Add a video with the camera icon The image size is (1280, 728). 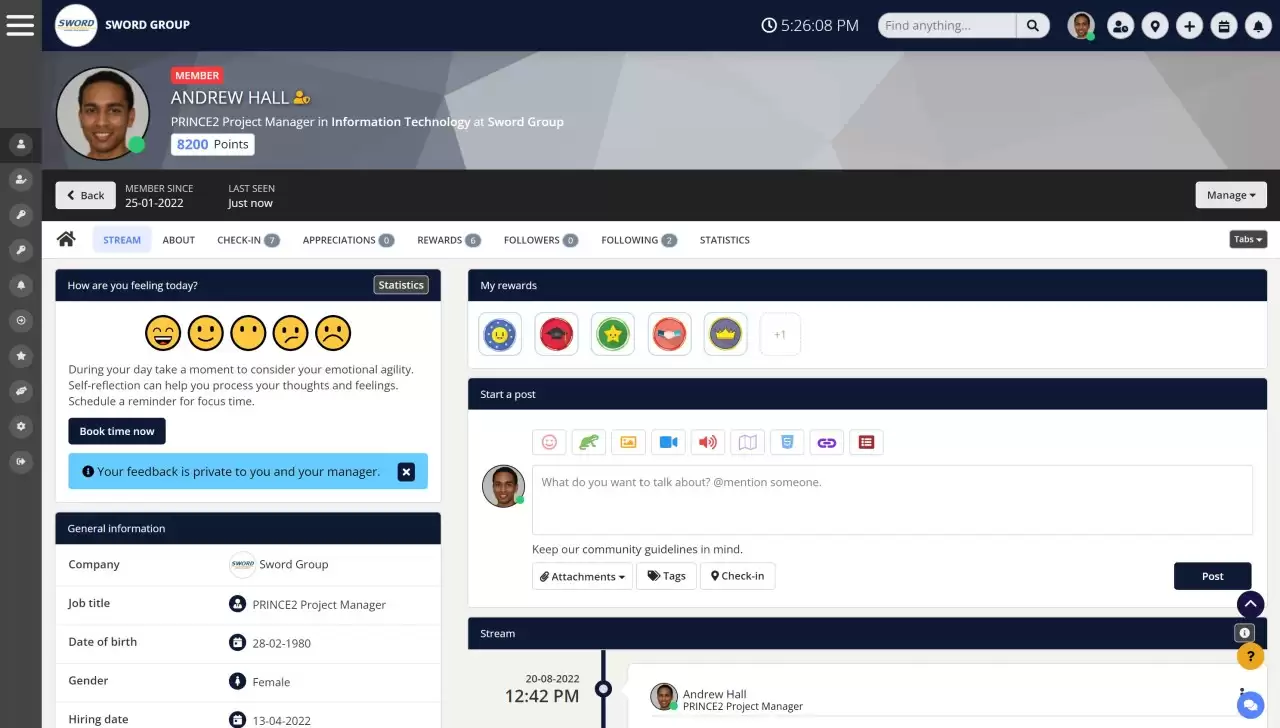tap(668, 442)
